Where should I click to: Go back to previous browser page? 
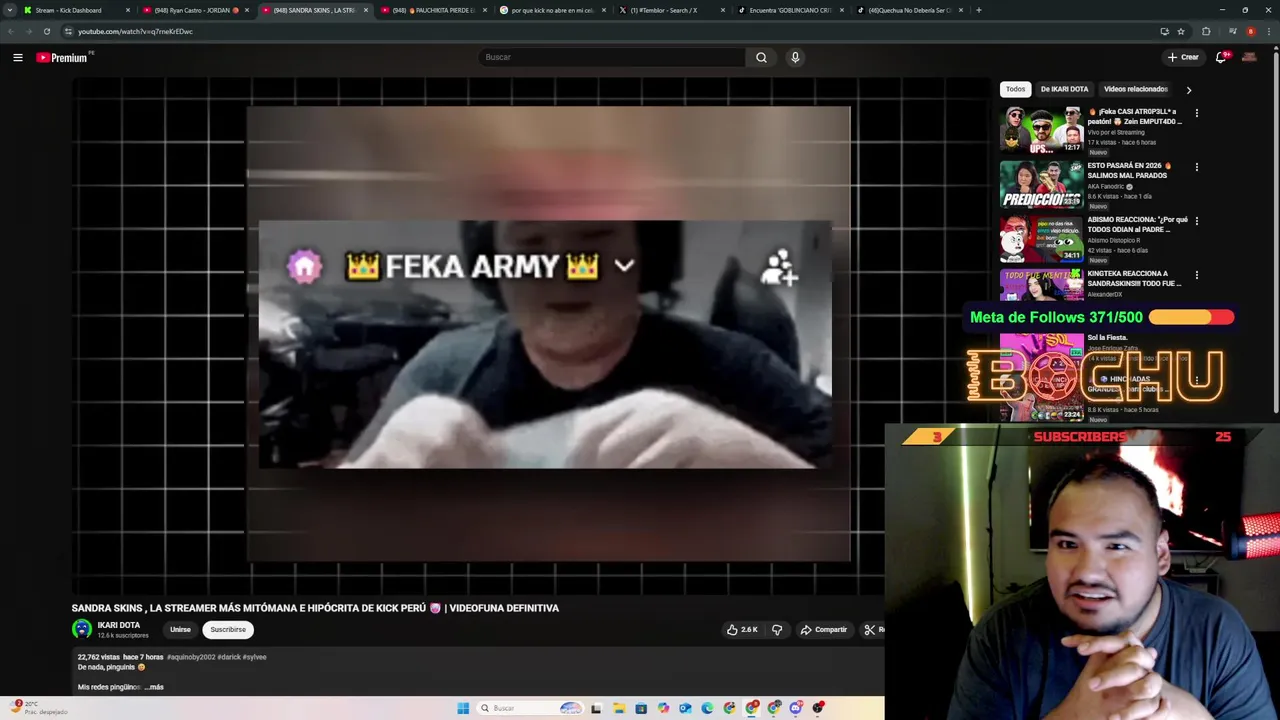coord(11,31)
